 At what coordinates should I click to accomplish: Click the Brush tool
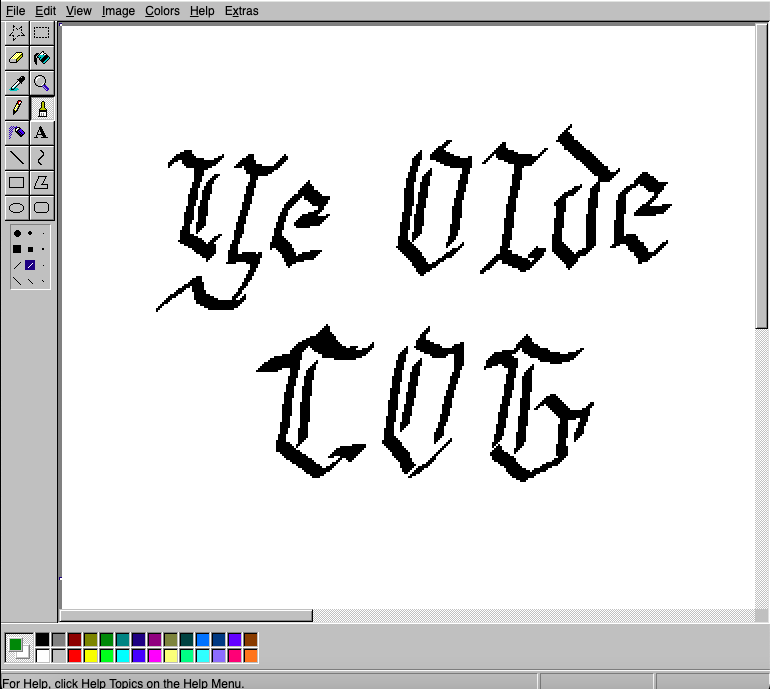[x=42, y=108]
